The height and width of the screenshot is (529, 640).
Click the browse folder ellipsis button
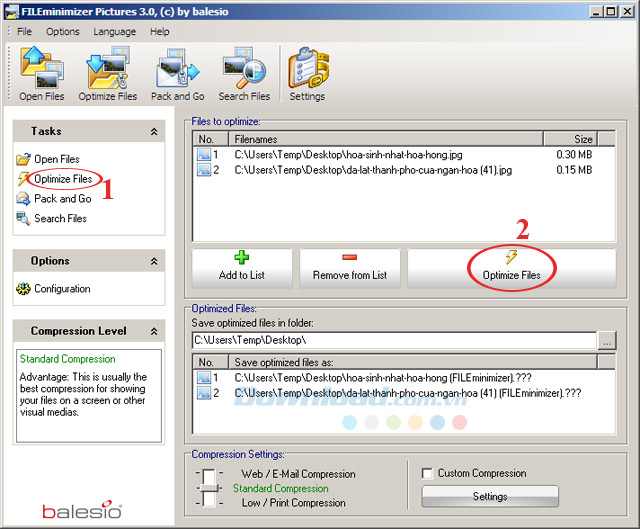(607, 340)
